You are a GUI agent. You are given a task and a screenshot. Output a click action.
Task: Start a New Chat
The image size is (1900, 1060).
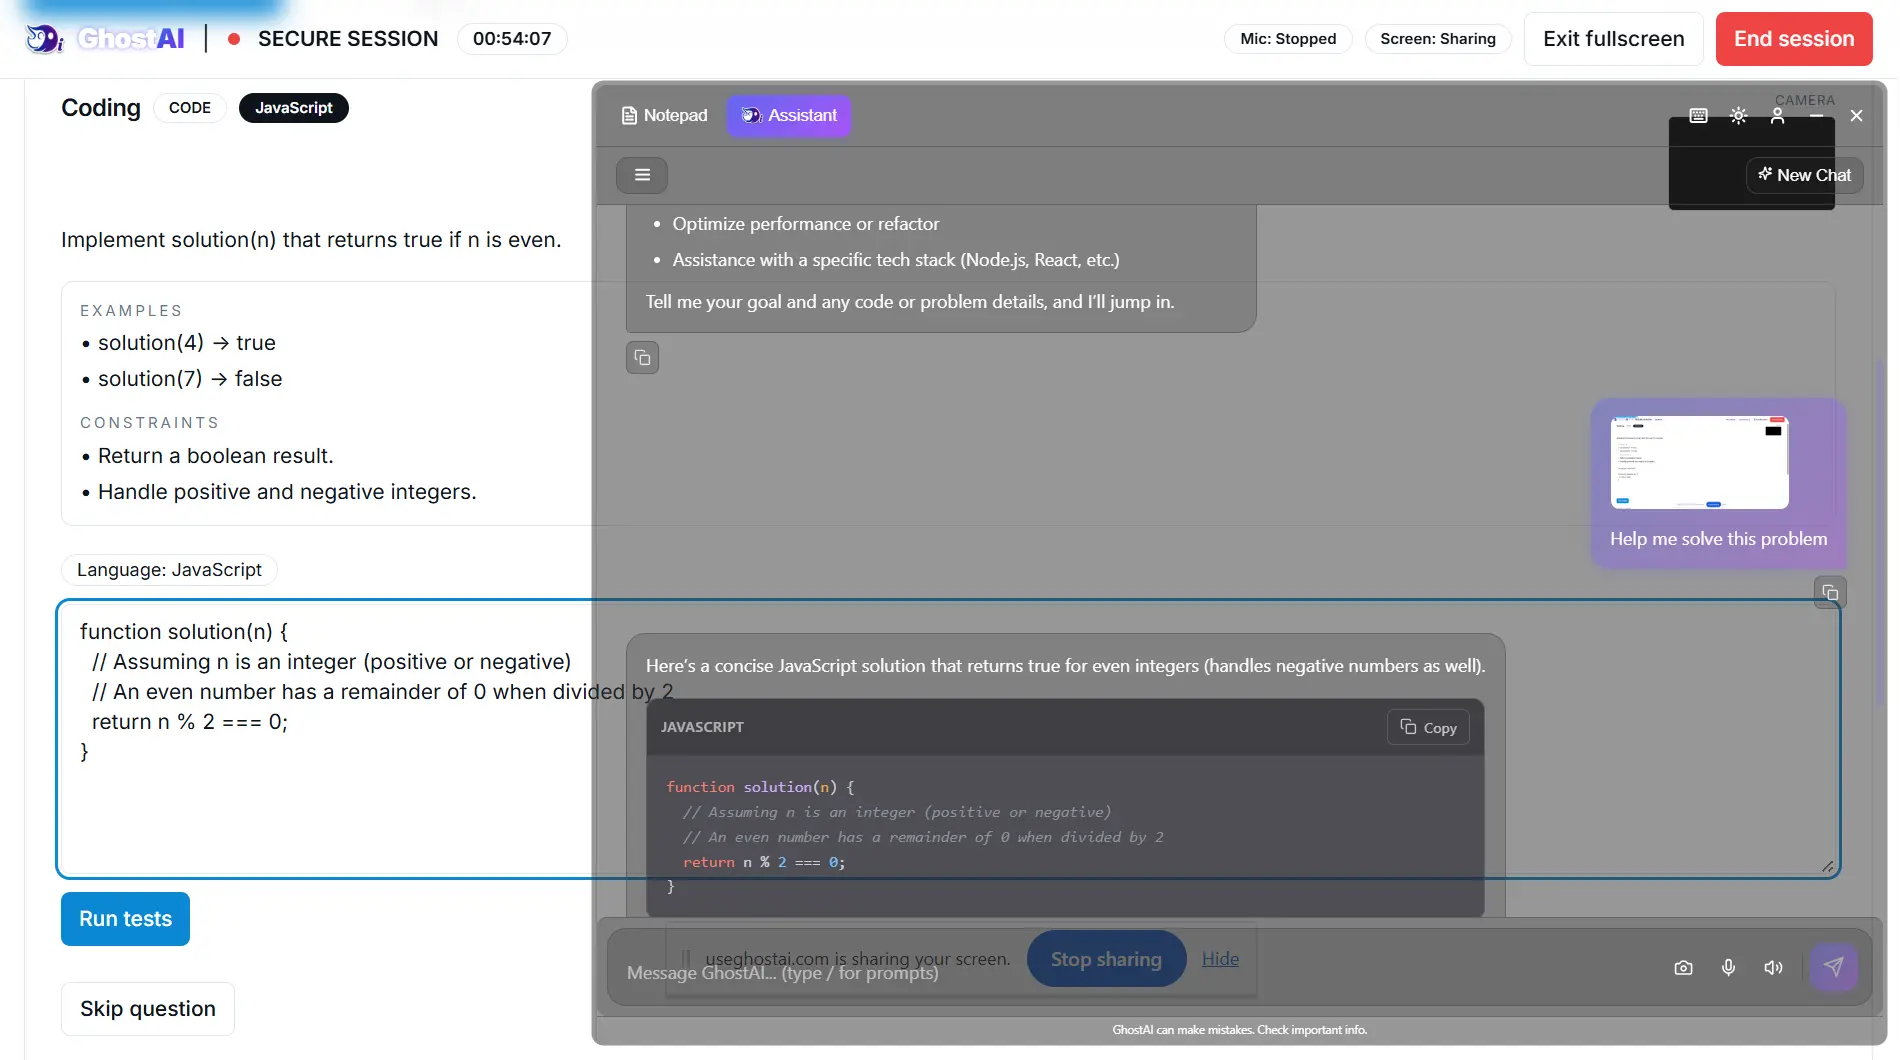click(x=1805, y=175)
